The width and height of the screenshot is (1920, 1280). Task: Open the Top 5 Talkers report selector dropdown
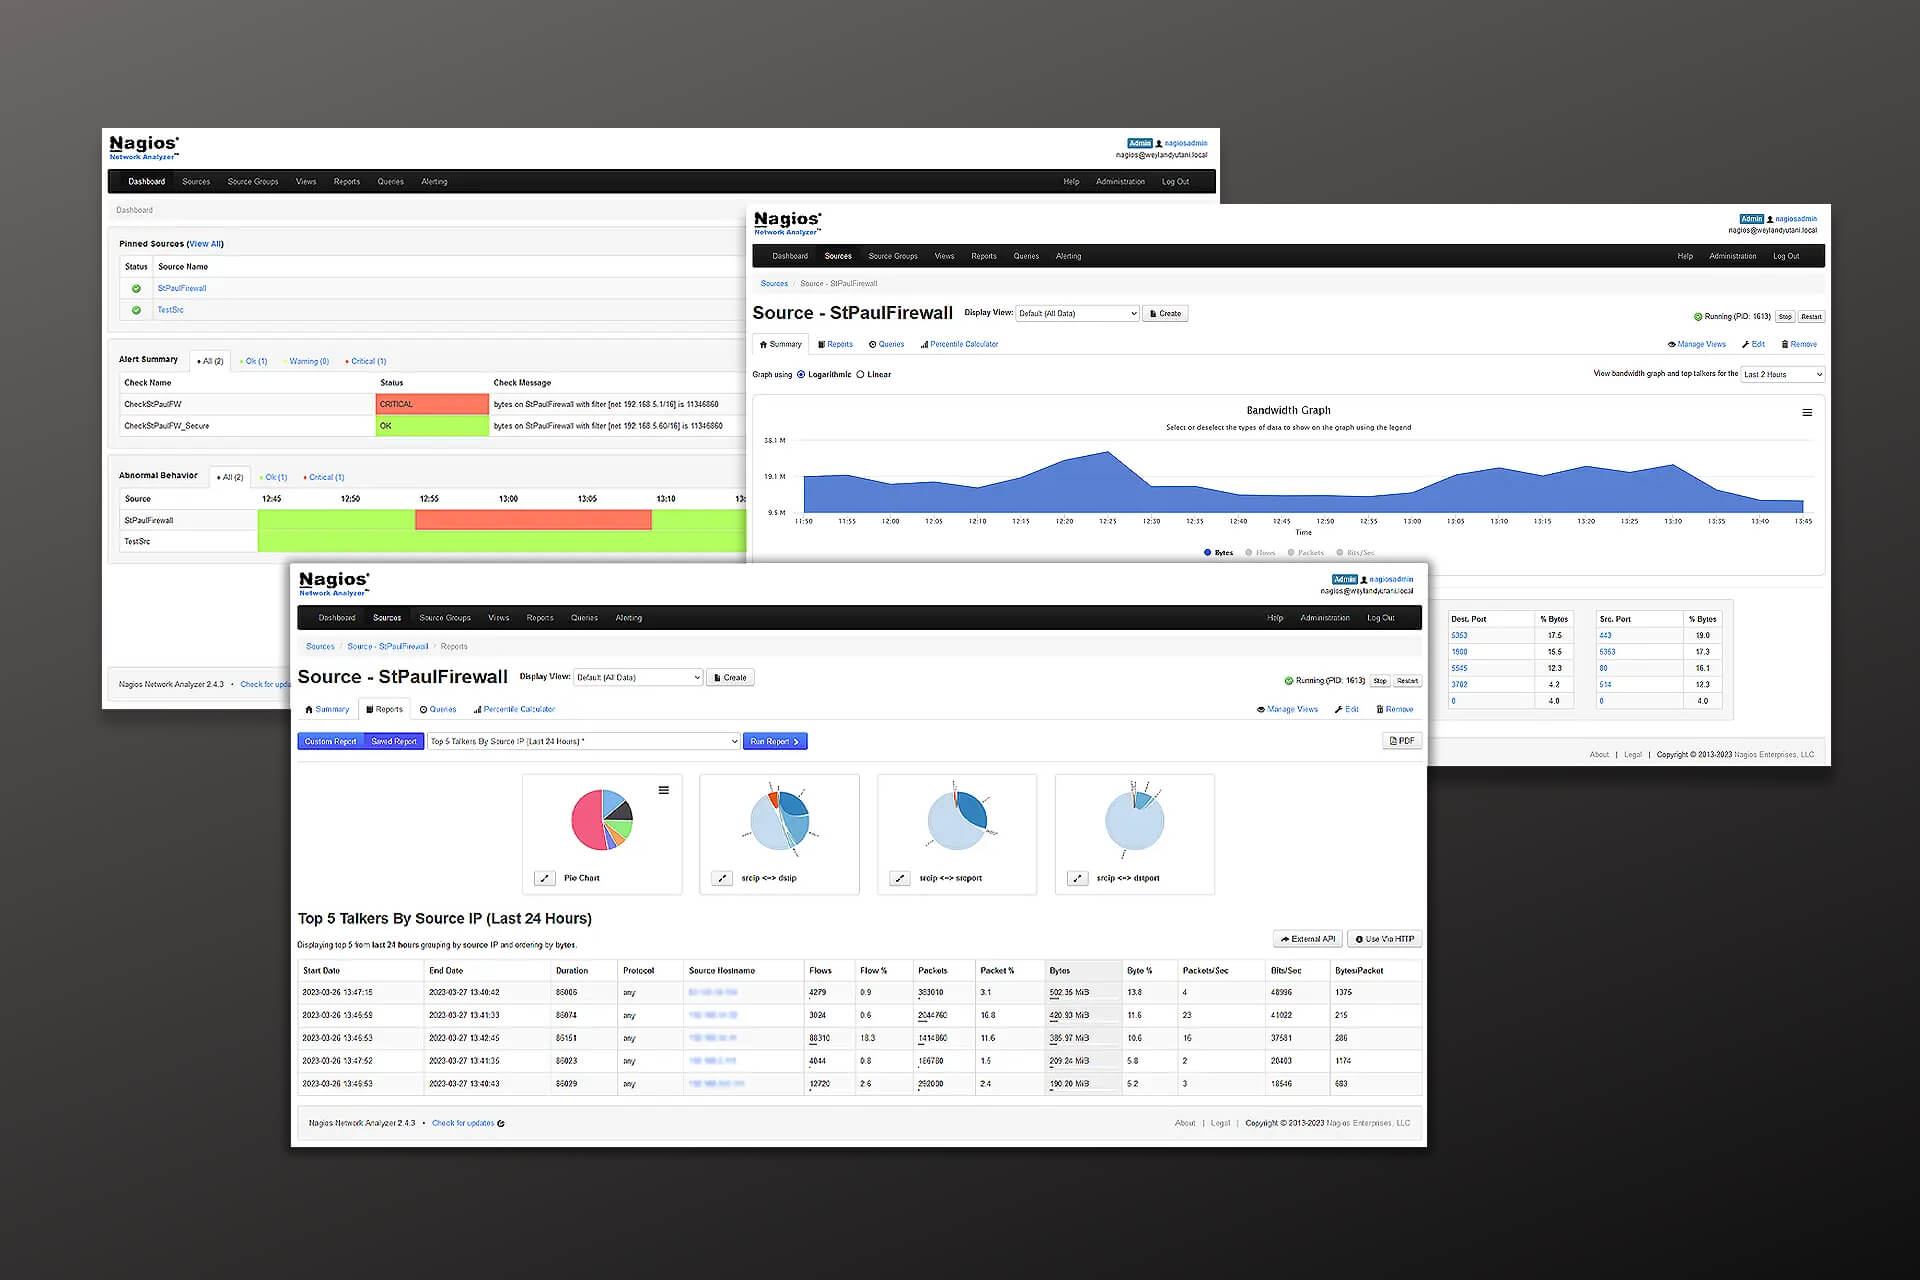(584, 741)
